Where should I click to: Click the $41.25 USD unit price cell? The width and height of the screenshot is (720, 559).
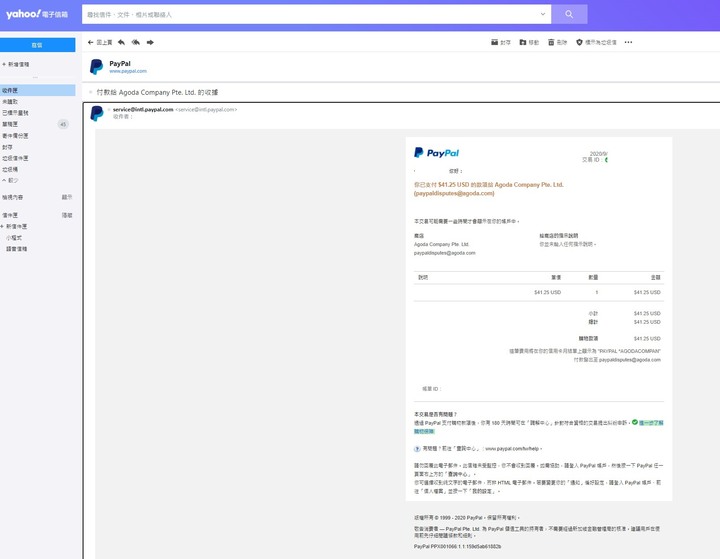click(547, 292)
